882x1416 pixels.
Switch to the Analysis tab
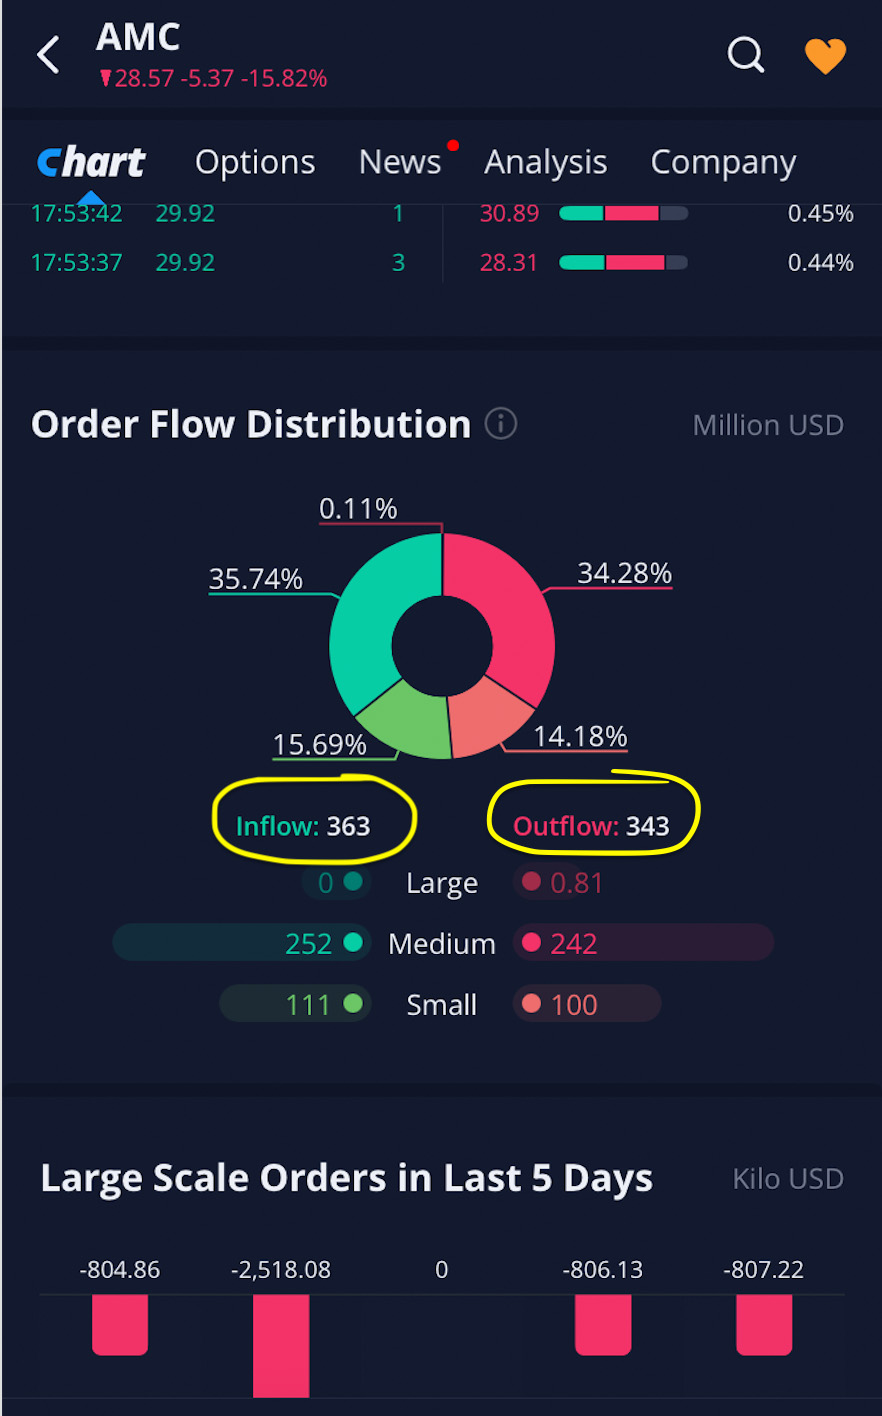tap(546, 162)
